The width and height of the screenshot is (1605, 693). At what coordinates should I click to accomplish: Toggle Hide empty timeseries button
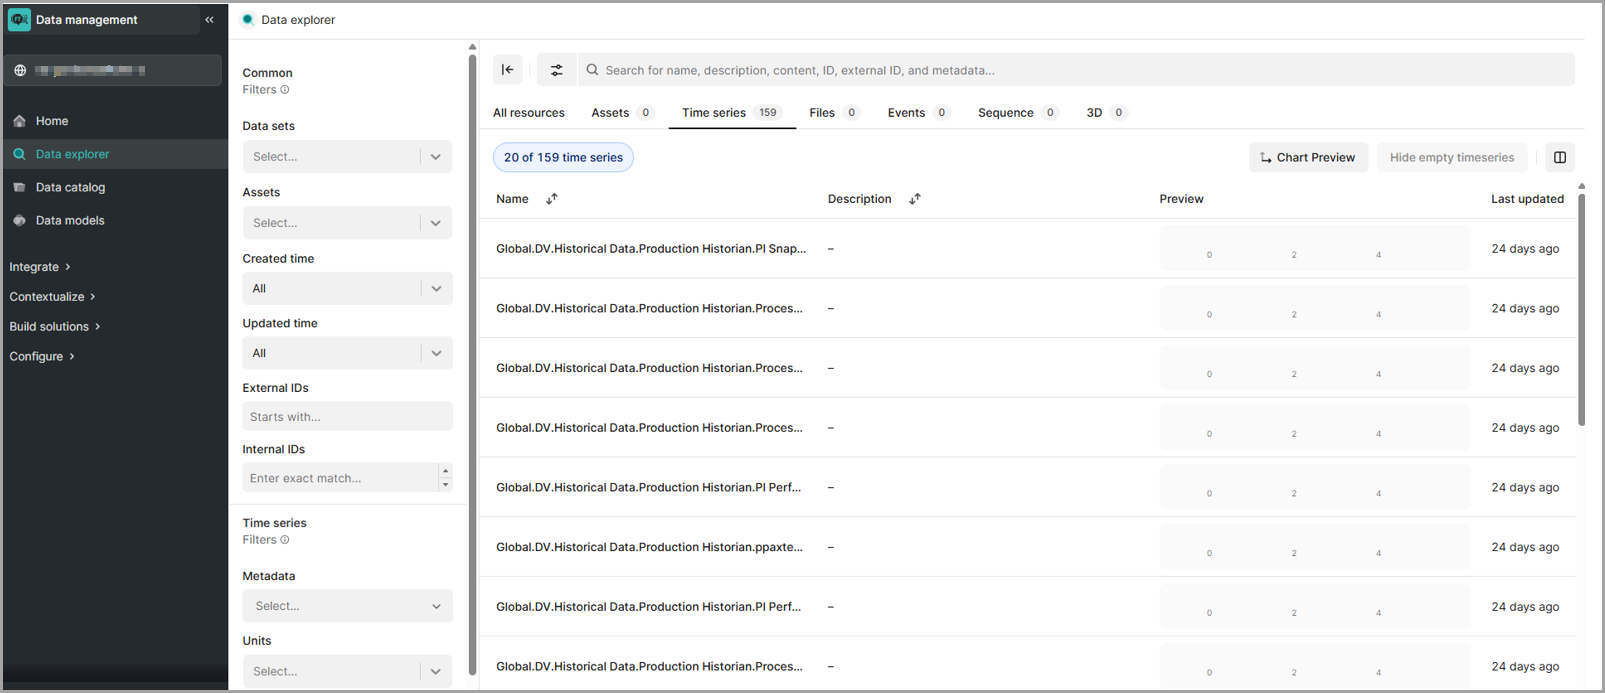coord(1452,157)
